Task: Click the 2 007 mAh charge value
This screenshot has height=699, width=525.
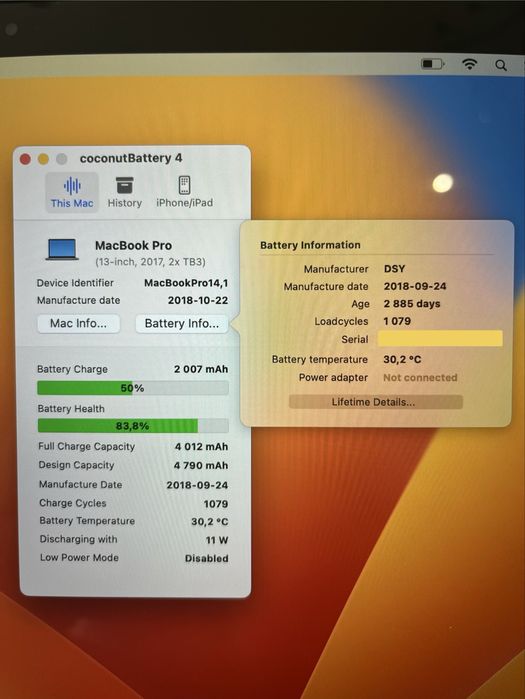Action: pos(201,369)
